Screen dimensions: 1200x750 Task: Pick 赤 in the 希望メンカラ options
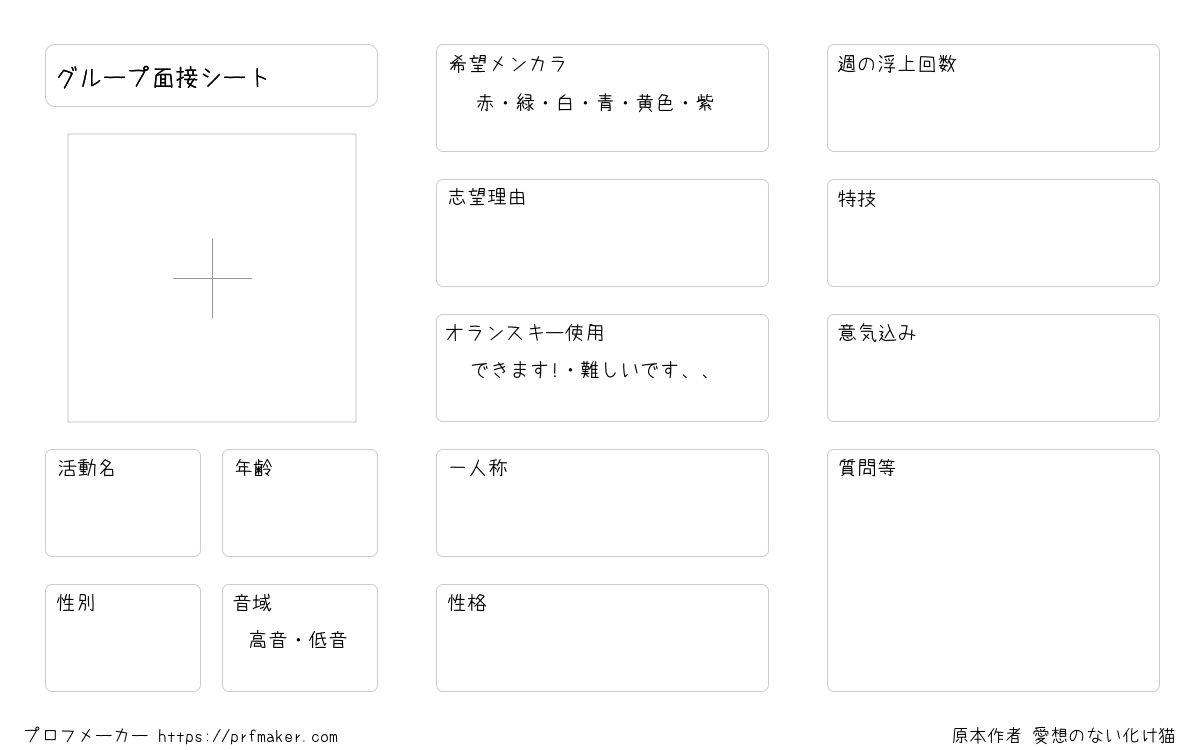[486, 103]
